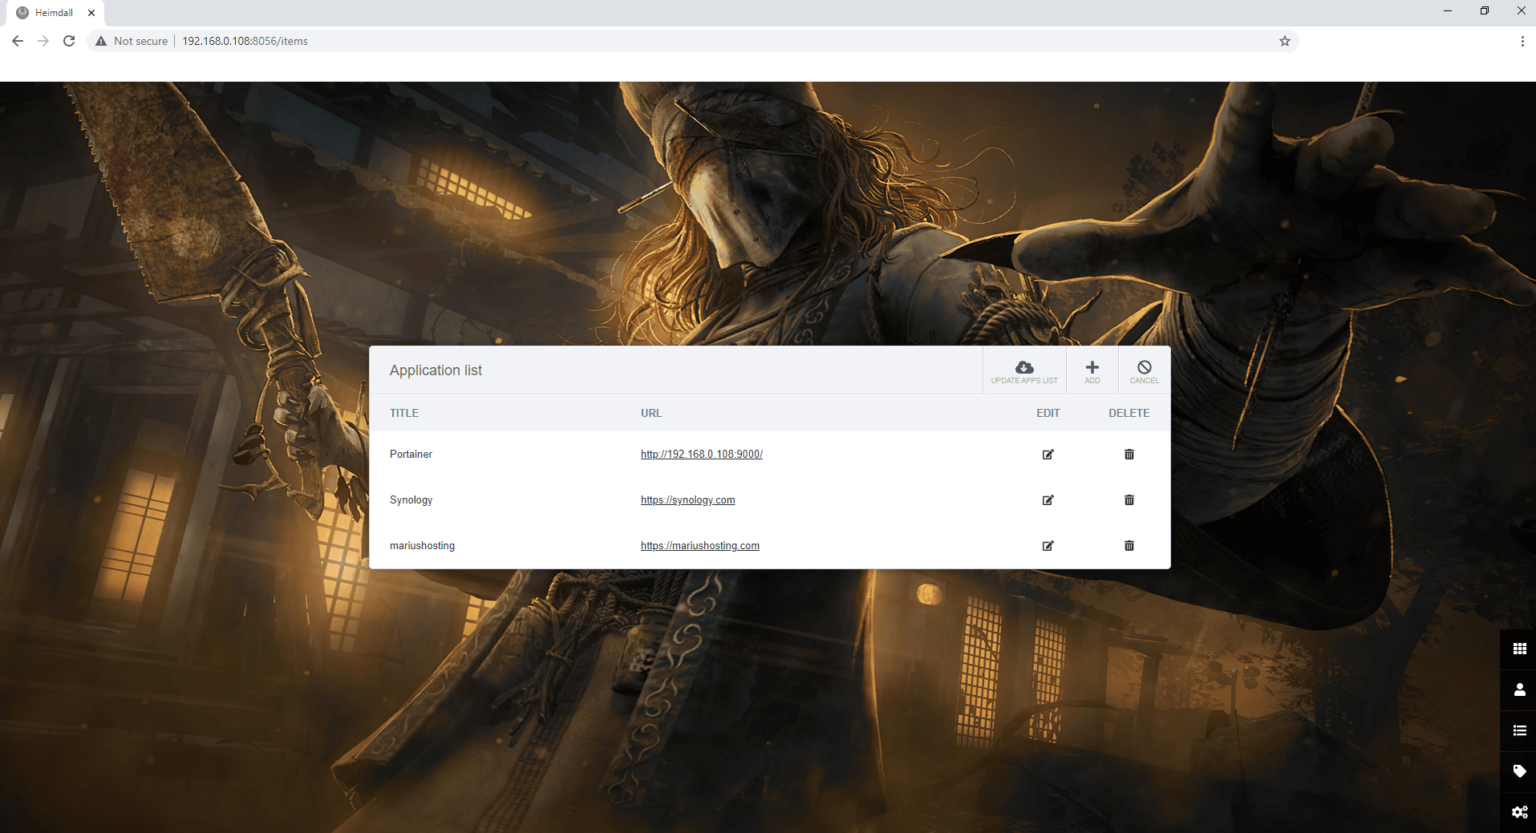Go back in browser history

pyautogui.click(x=17, y=41)
